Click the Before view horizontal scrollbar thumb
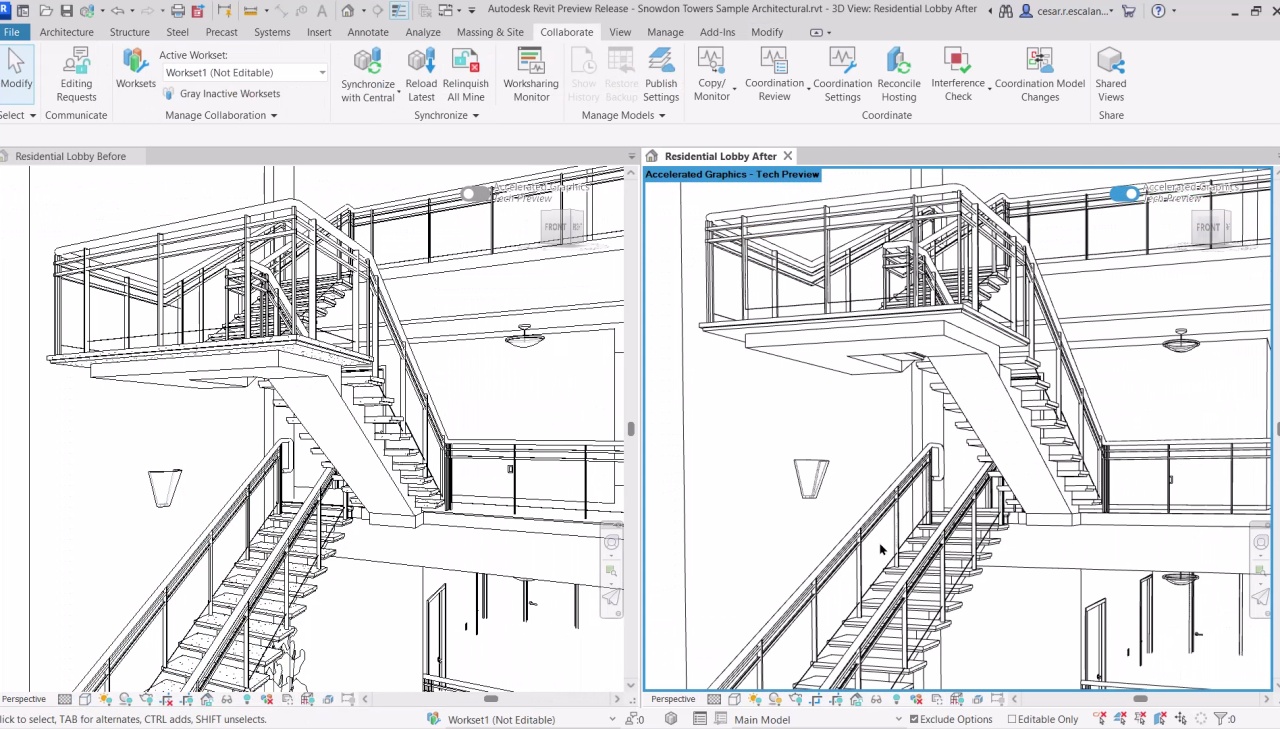Screen dimensions: 1280x729 tap(491, 699)
